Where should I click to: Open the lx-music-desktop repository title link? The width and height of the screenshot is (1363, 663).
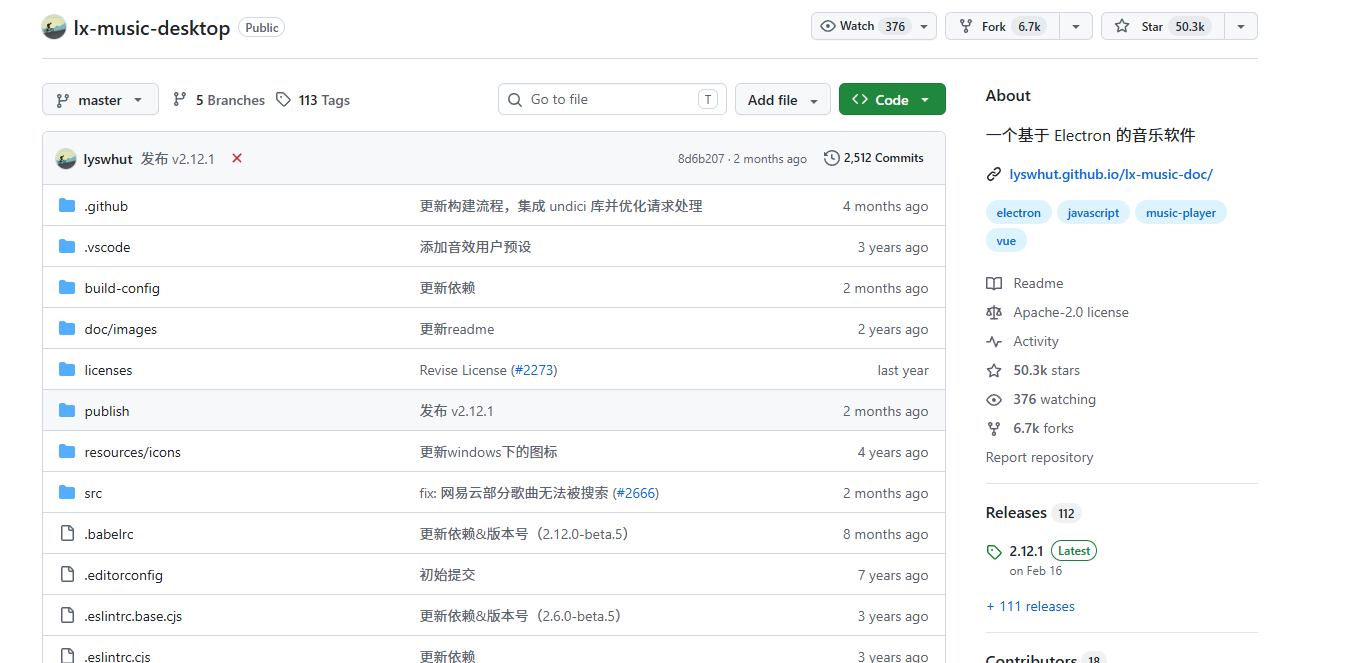[x=152, y=28]
